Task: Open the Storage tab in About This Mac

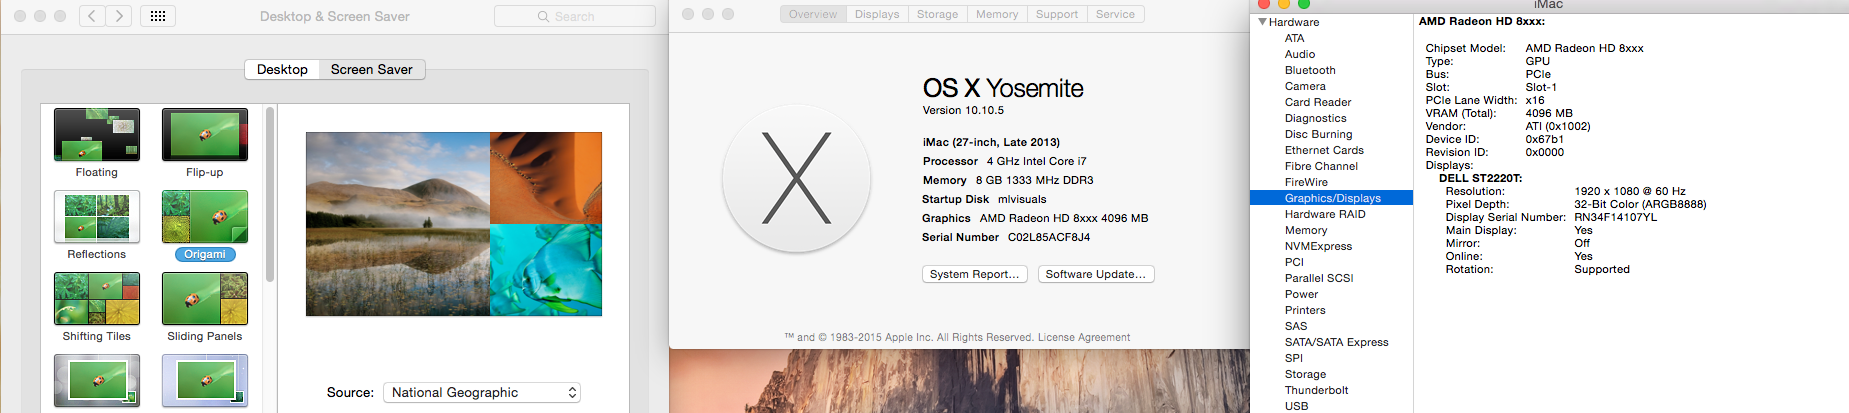Action: pos(938,14)
